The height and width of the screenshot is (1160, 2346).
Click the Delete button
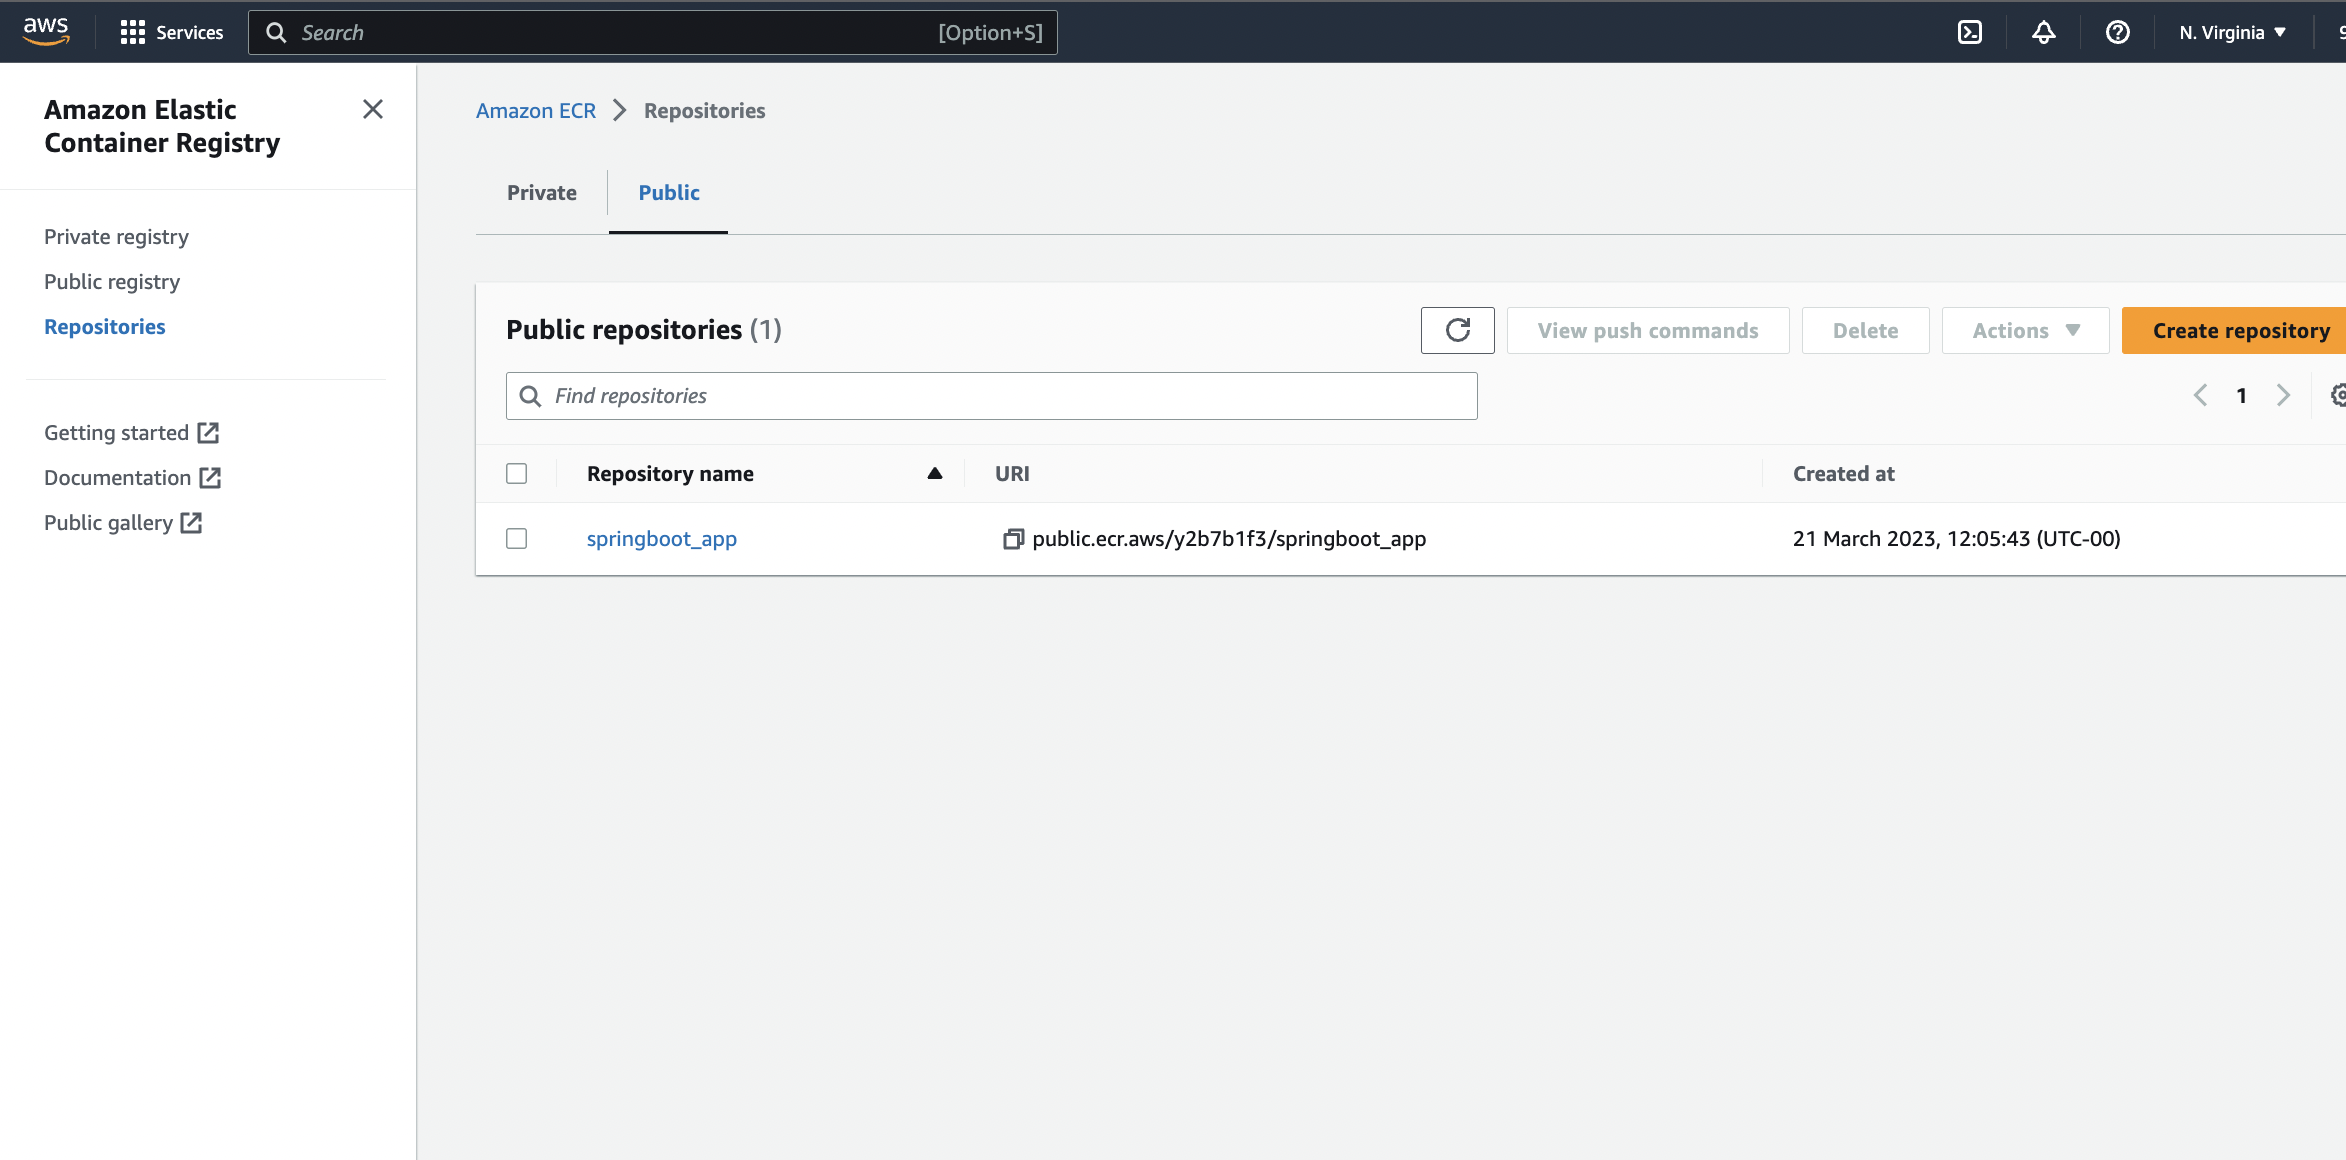click(1866, 330)
